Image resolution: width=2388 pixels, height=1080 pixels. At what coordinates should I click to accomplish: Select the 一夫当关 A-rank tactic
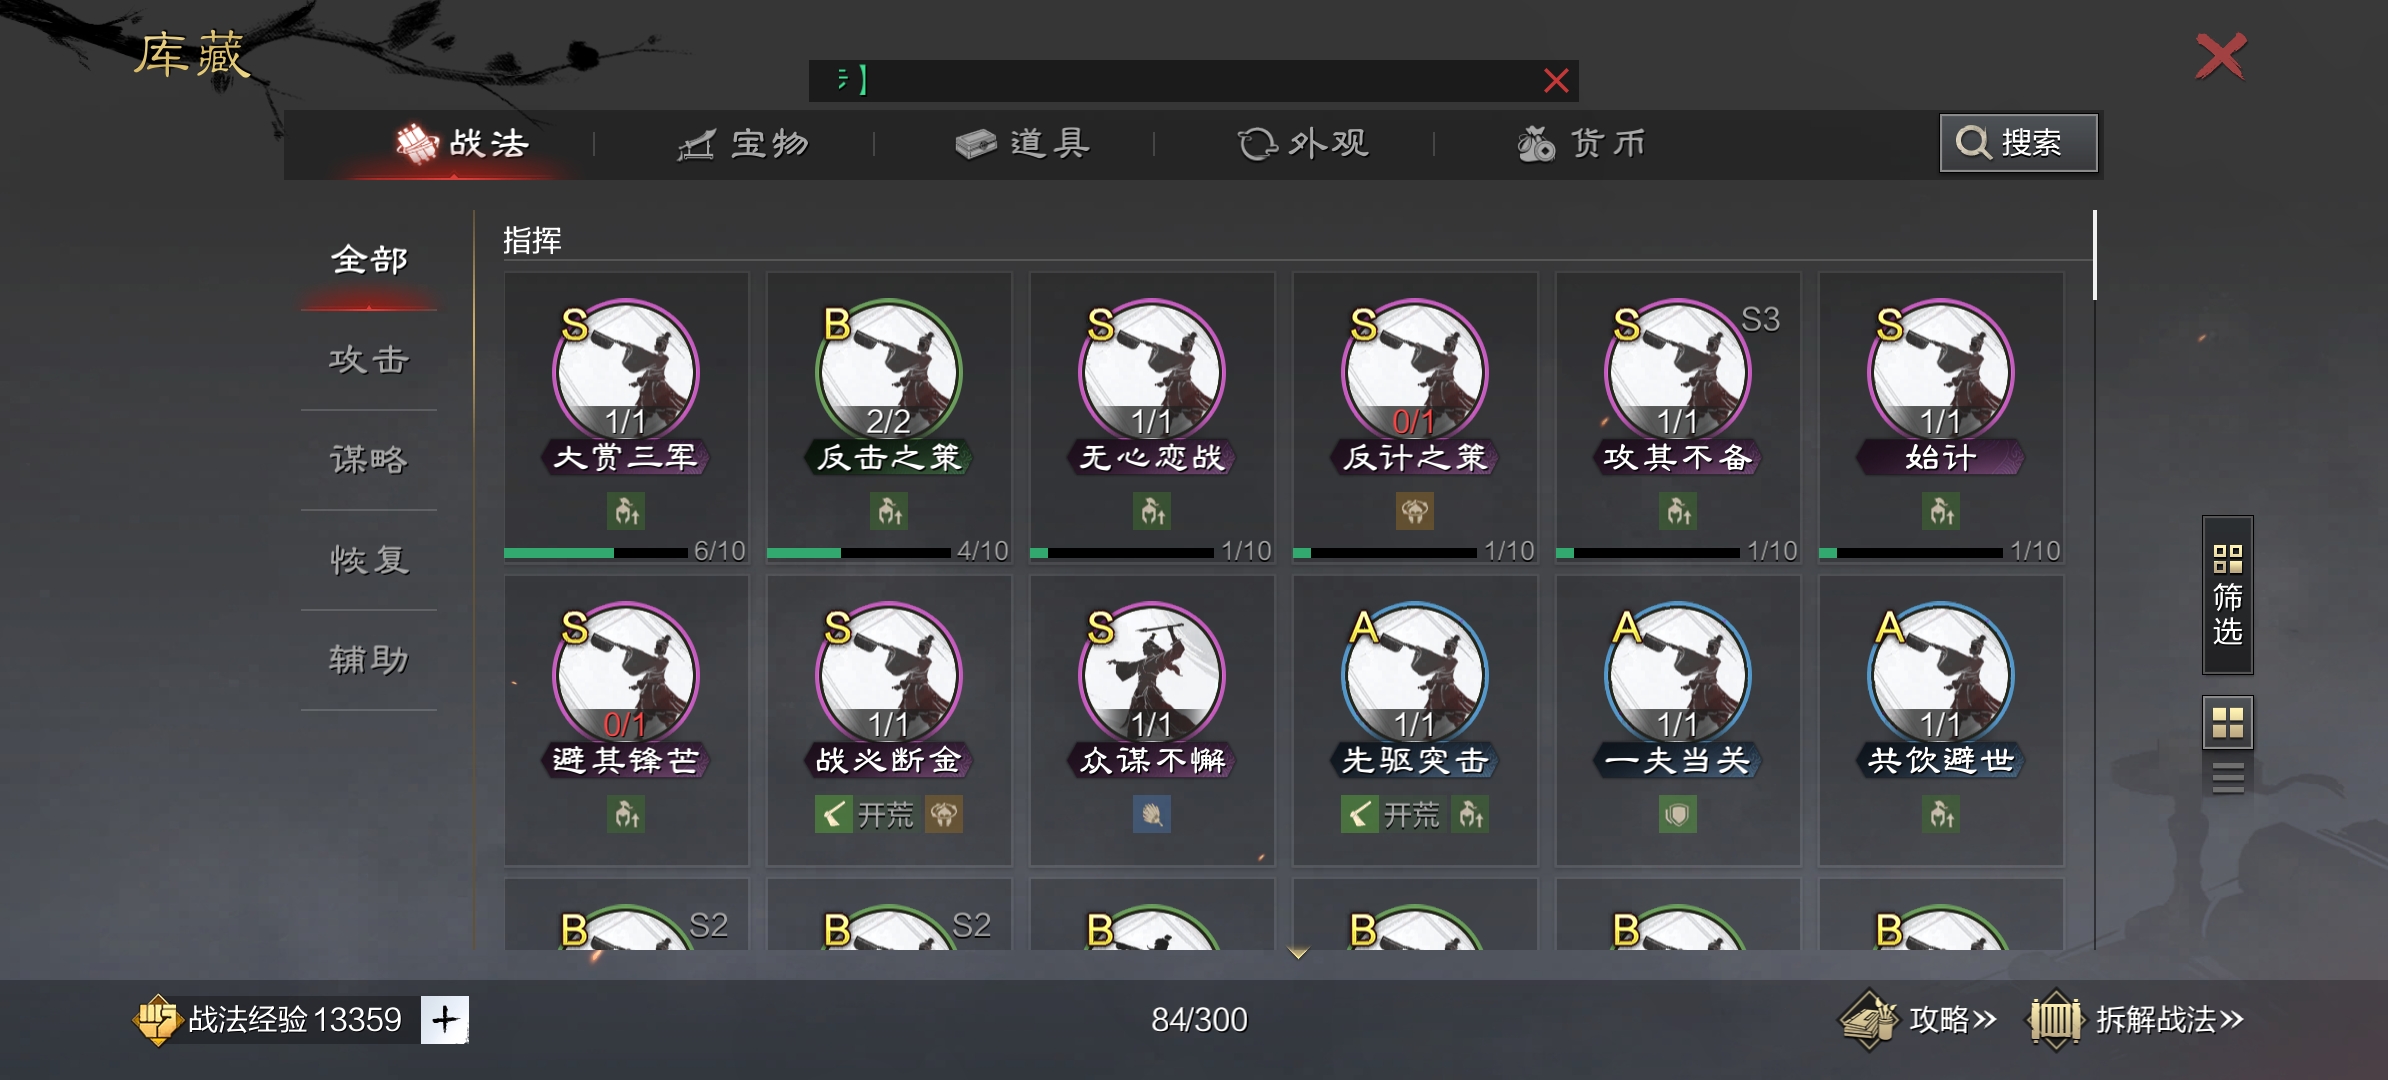1678,675
